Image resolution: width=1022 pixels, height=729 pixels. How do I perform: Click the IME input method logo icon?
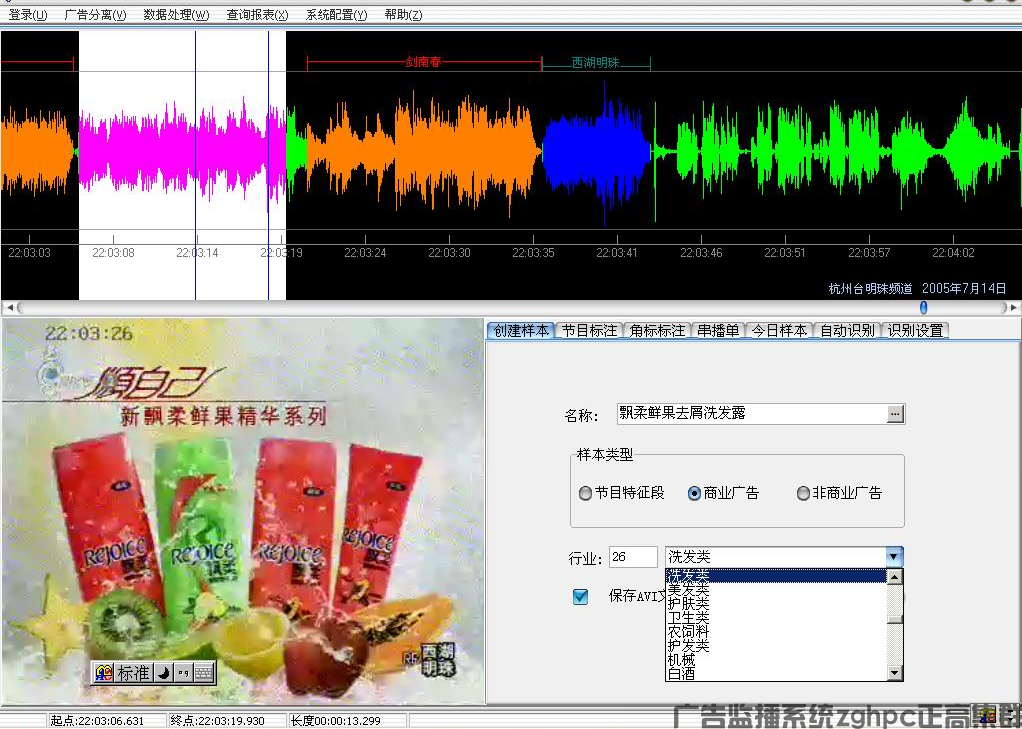coord(104,672)
